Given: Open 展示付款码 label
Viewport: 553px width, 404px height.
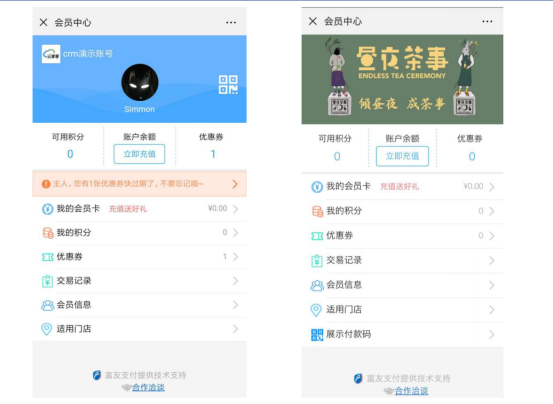Looking at the screenshot, I should click(348, 334).
